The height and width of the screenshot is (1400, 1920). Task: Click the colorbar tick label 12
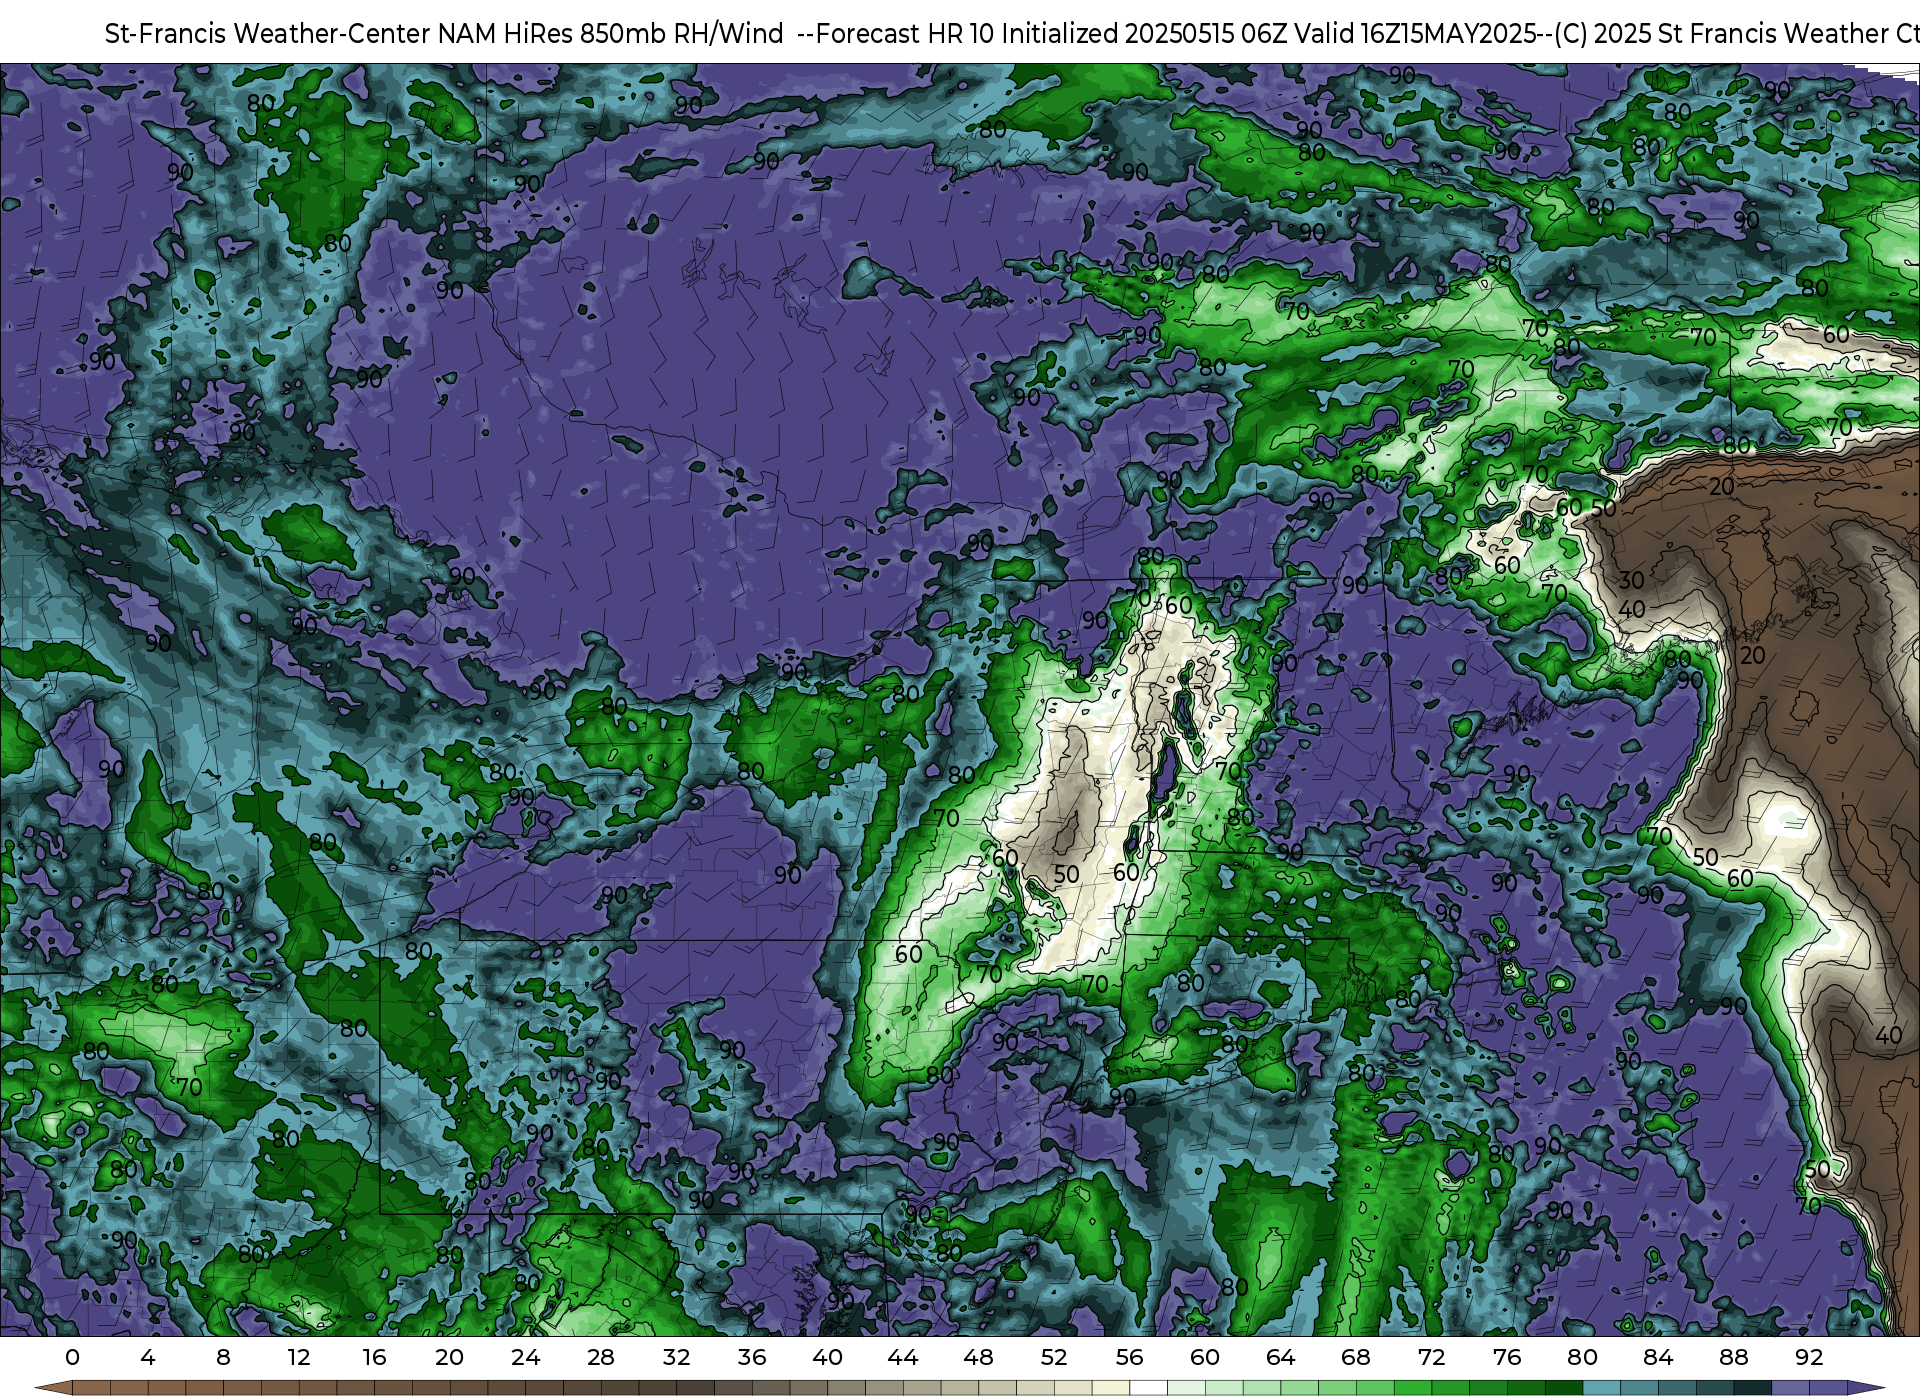[x=299, y=1357]
